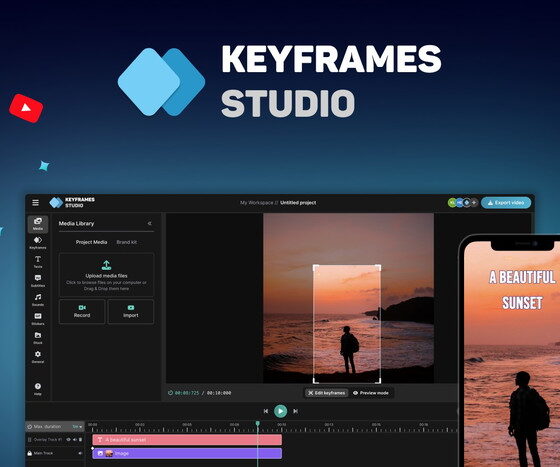Mute Overlay Track #1 audio
Image resolution: width=560 pixels, height=467 pixels.
pyautogui.click(x=75, y=440)
